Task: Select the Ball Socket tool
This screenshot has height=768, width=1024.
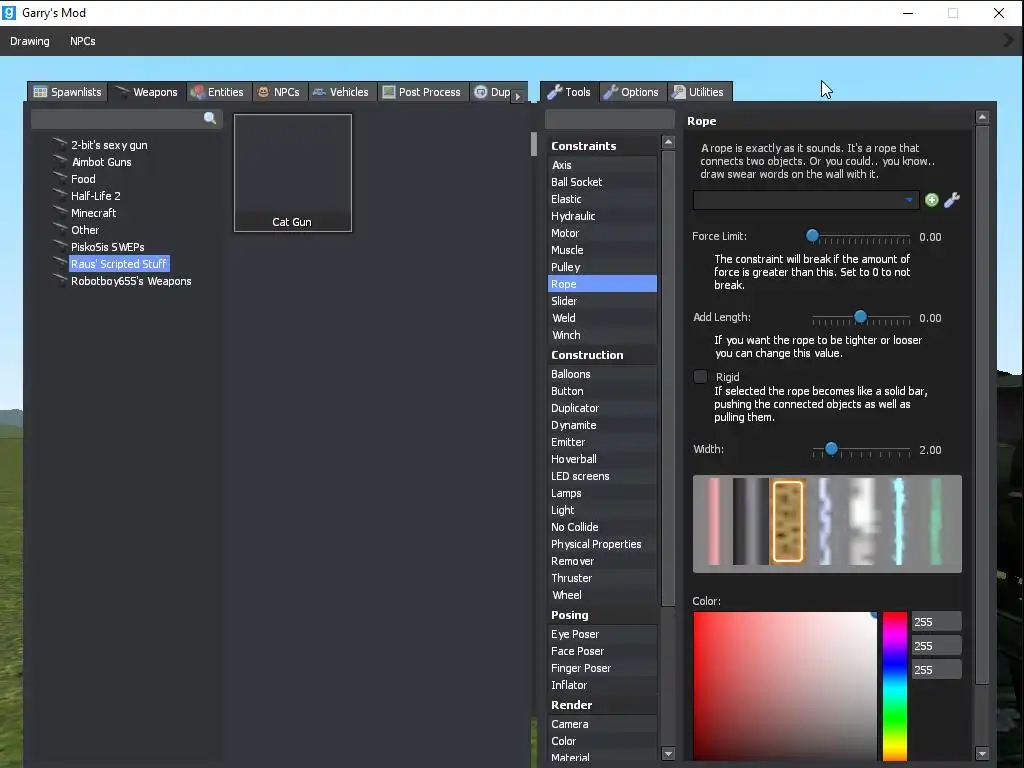Action: point(602,182)
